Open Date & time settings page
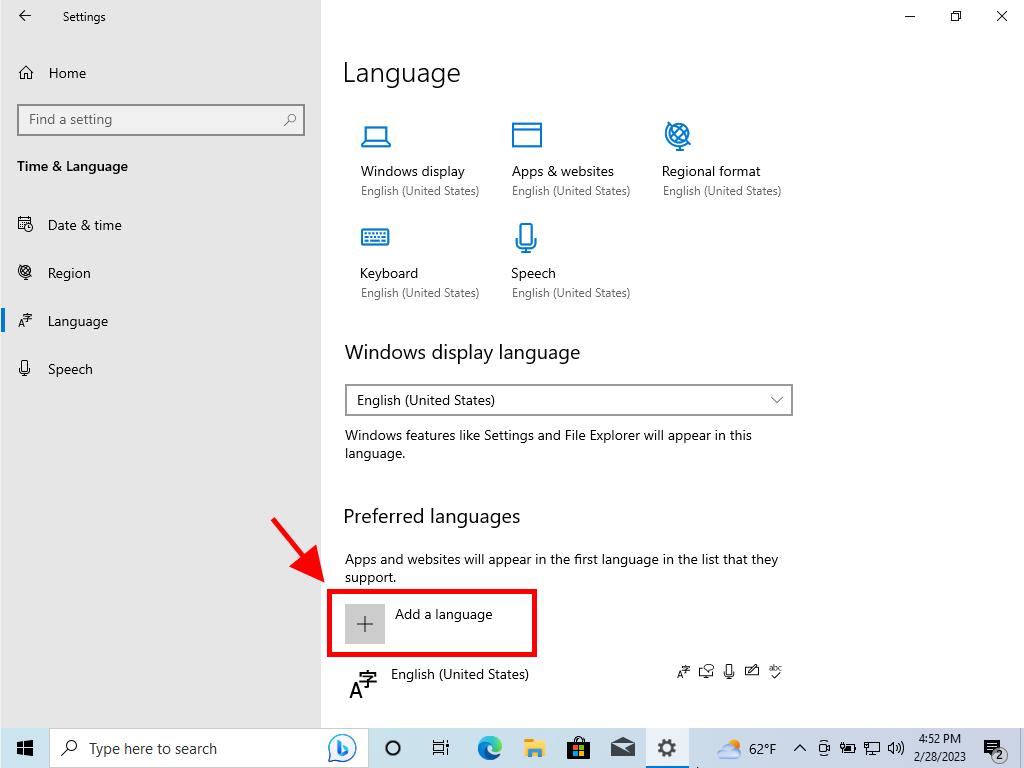The width and height of the screenshot is (1024, 768). click(x=84, y=225)
